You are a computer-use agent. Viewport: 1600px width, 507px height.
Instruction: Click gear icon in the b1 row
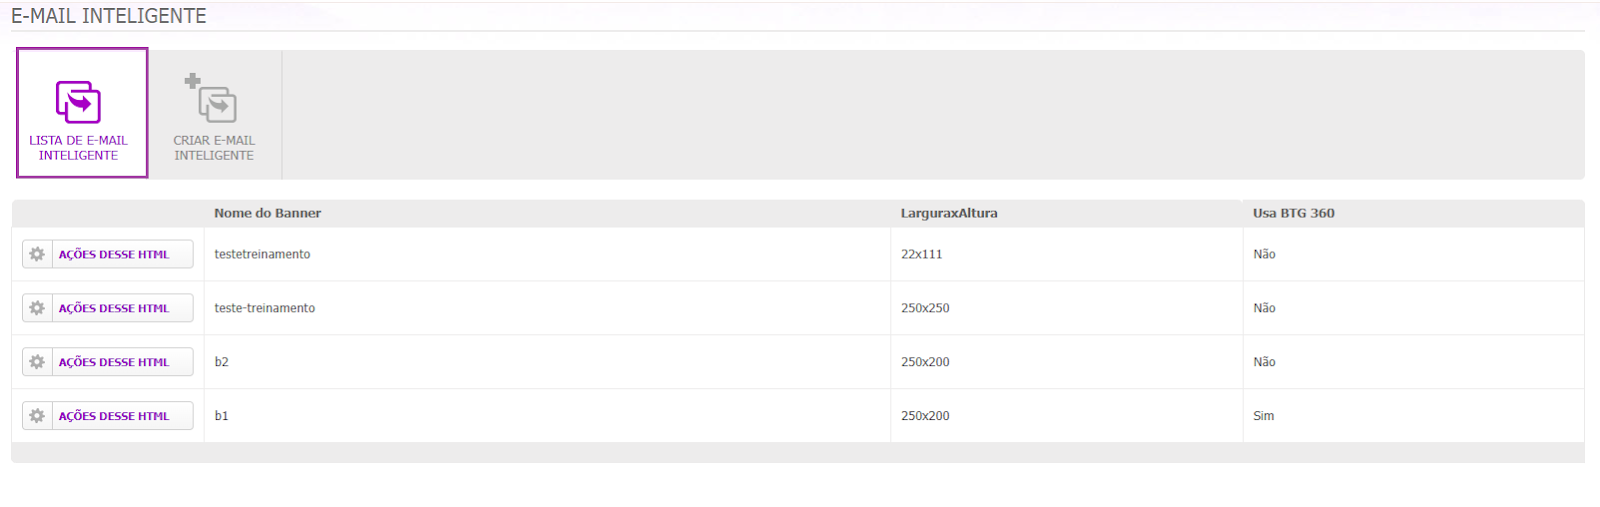click(x=37, y=416)
